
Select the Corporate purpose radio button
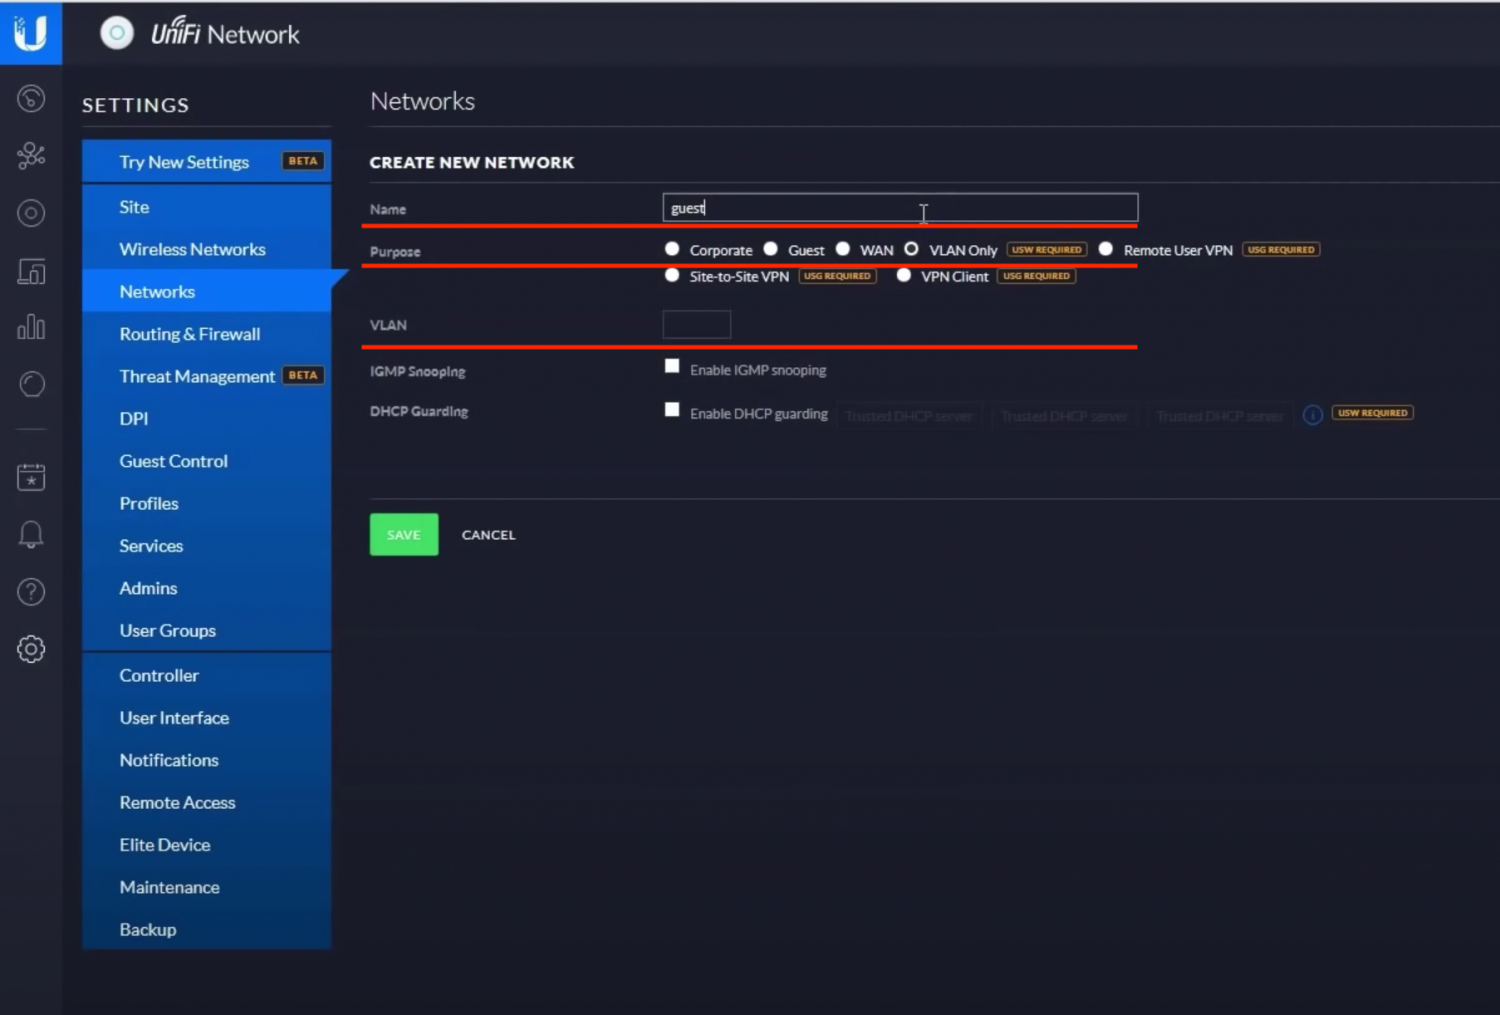point(672,249)
